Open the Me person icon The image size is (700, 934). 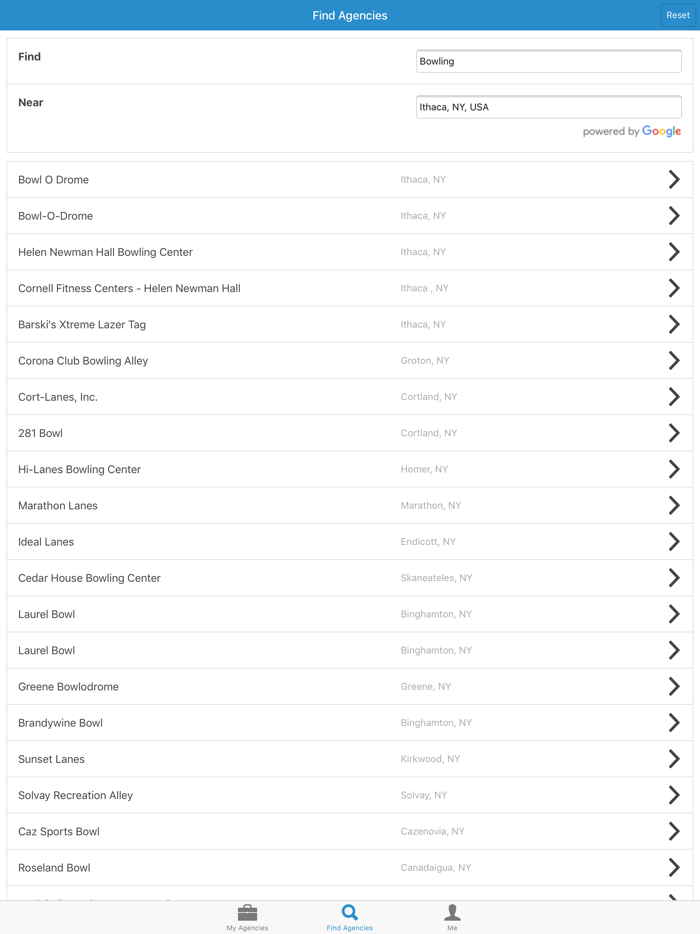tap(452, 913)
